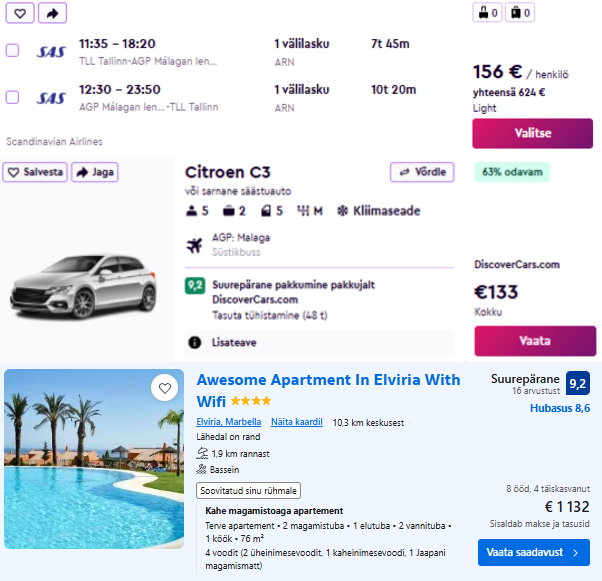The height and width of the screenshot is (581, 602).
Task: Click the Elviria, Marbella location link
Action: pyautogui.click(x=229, y=422)
